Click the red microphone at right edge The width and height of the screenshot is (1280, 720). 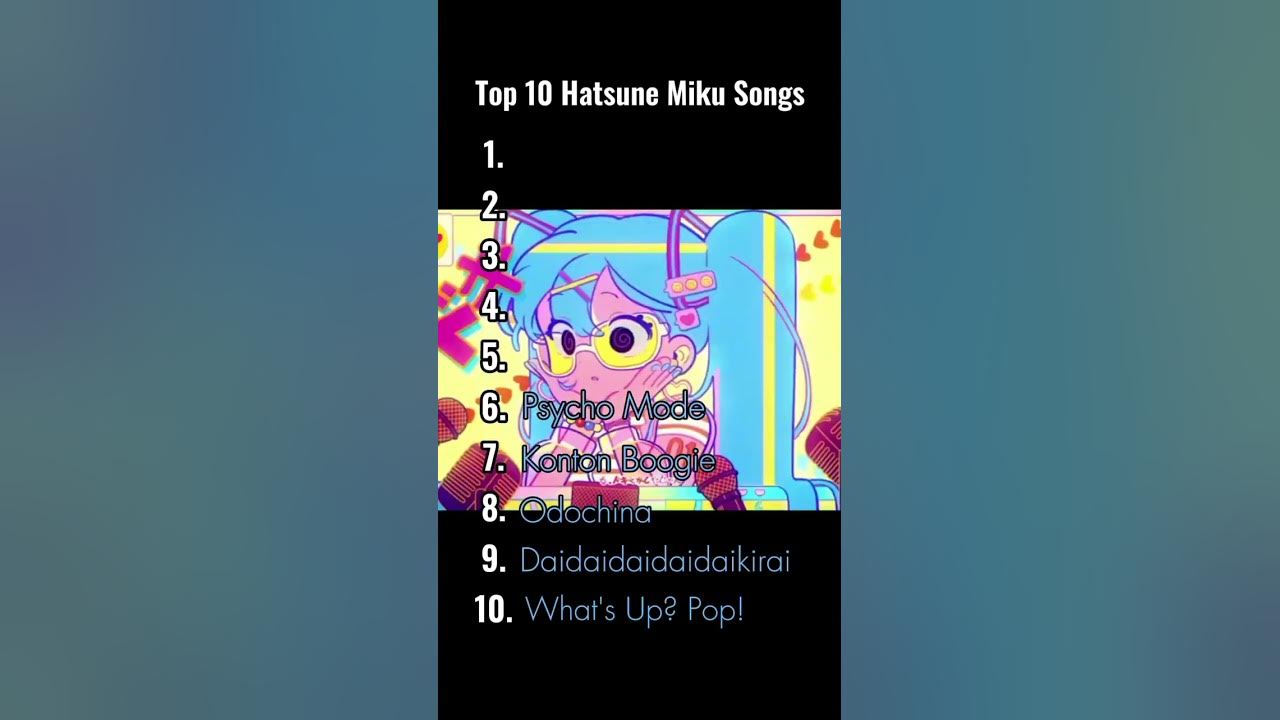point(824,440)
